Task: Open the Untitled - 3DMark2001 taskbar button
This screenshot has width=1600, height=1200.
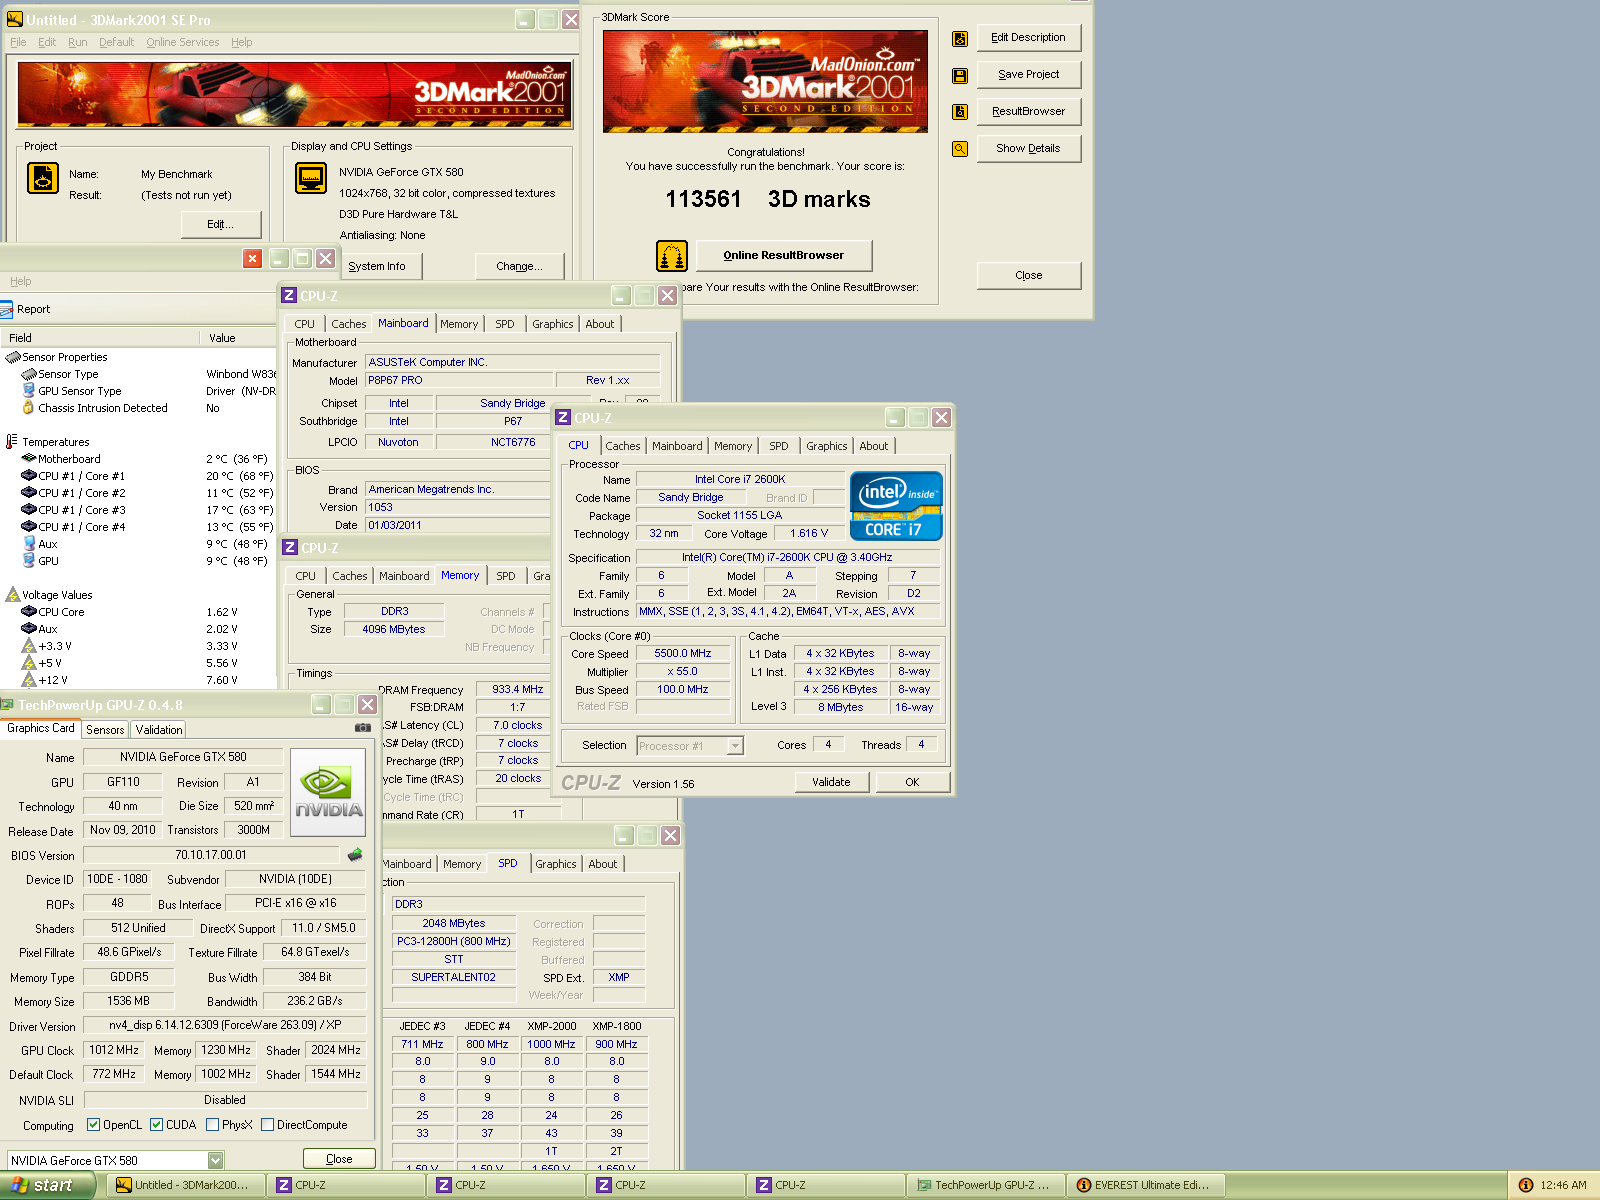Action: tap(187, 1185)
